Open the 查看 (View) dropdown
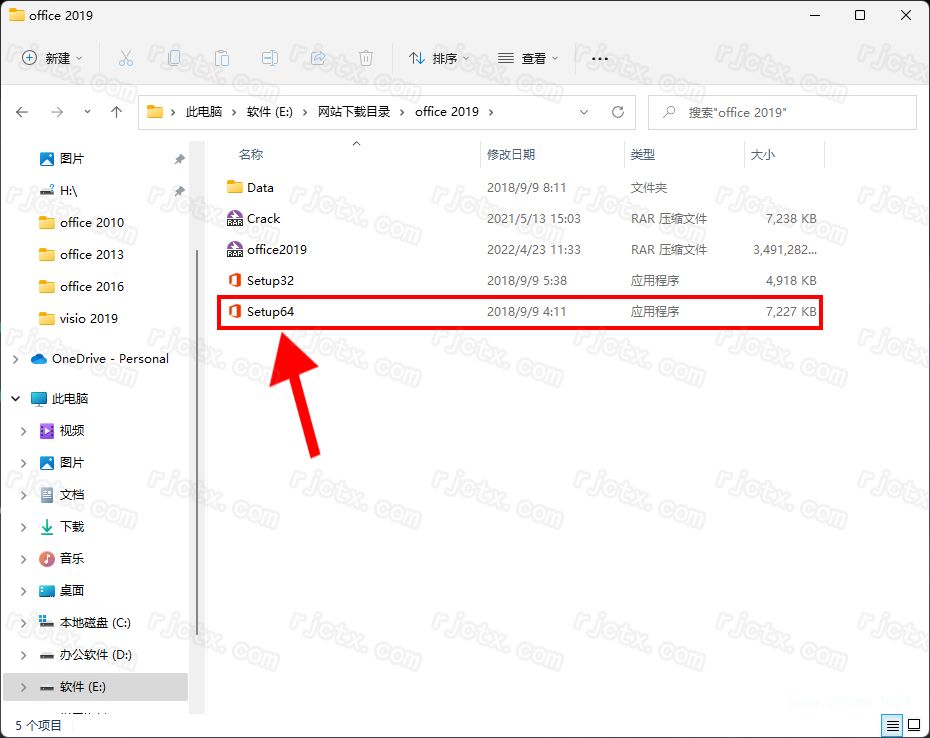The height and width of the screenshot is (738, 930). pos(526,58)
